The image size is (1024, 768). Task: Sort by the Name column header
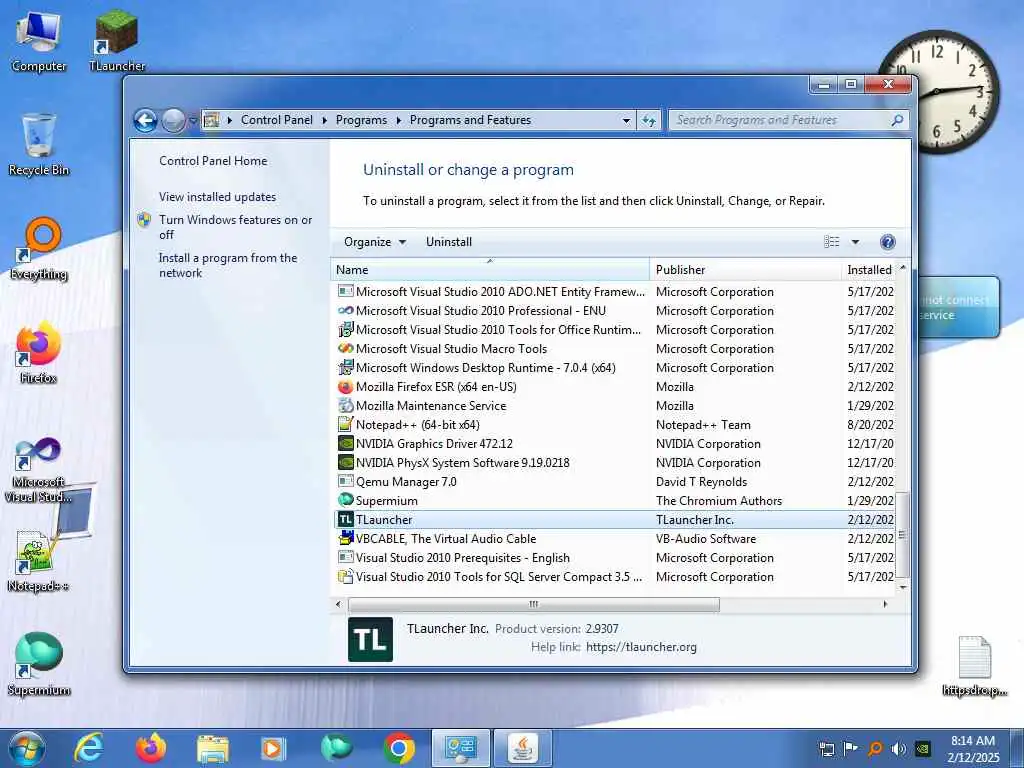490,270
